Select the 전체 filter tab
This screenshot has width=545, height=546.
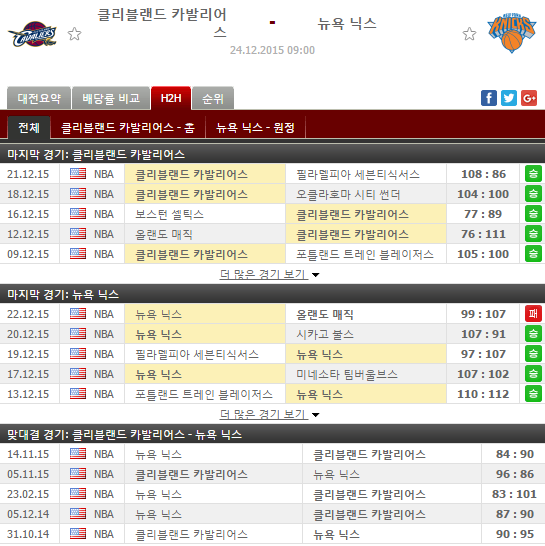click(x=29, y=127)
